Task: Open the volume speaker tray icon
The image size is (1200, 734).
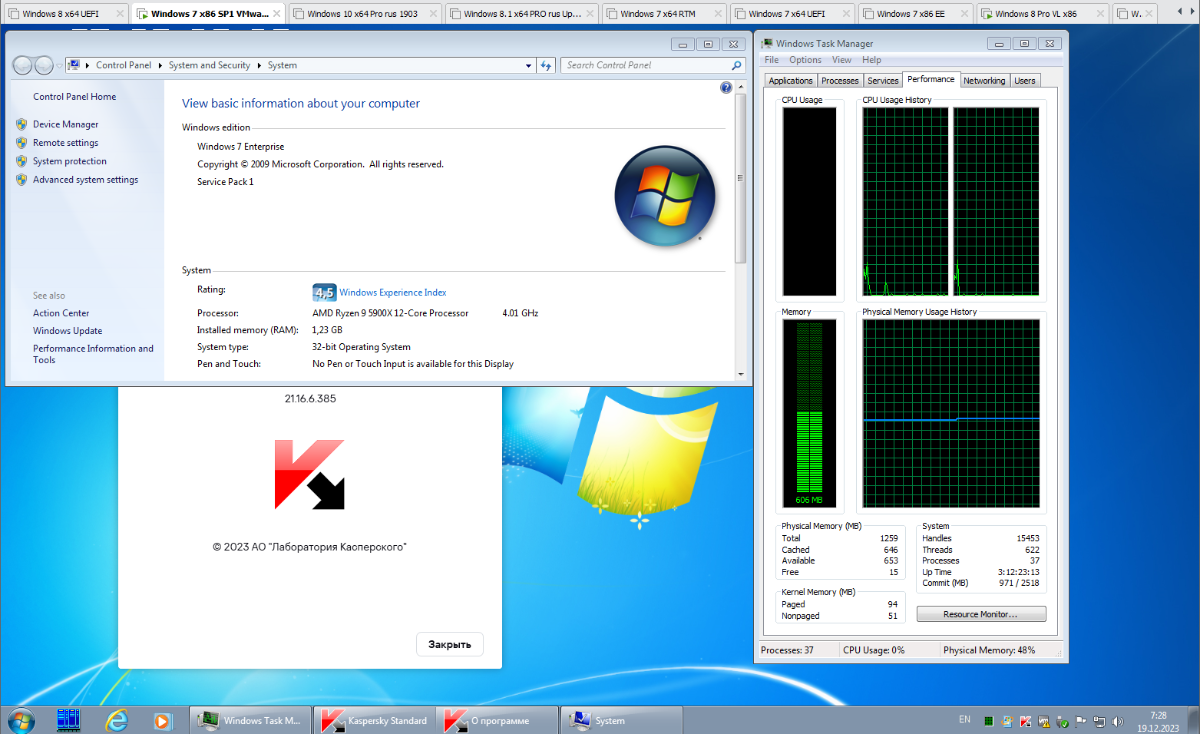Action: pyautogui.click(x=1117, y=720)
